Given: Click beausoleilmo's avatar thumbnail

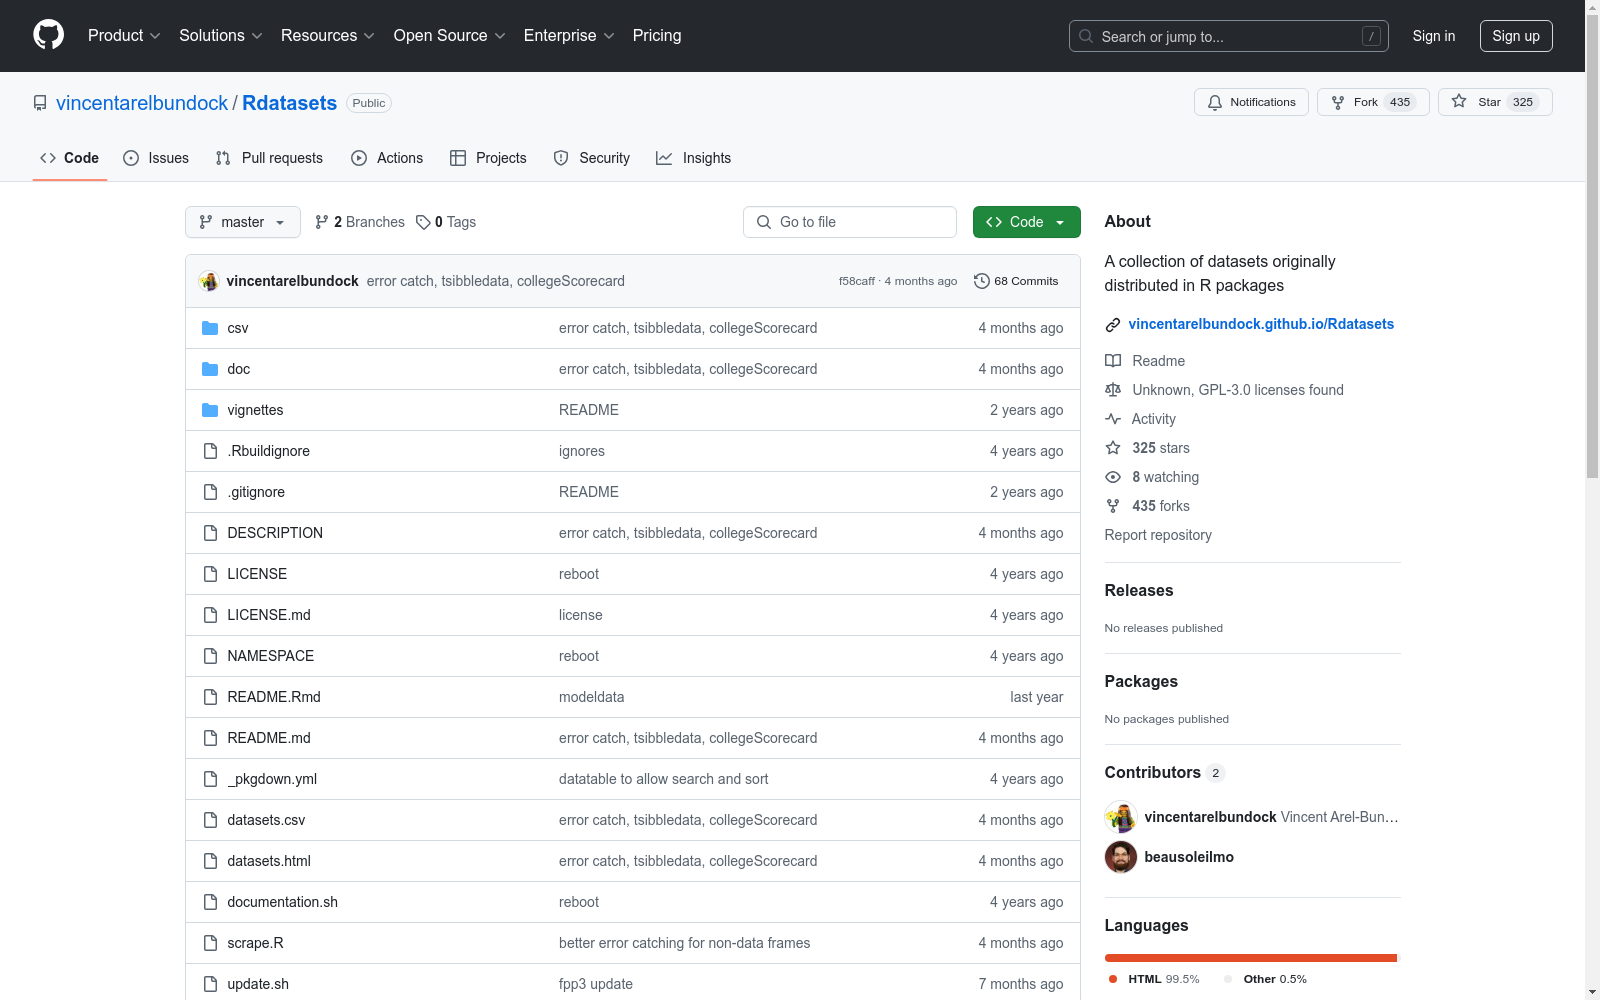Looking at the screenshot, I should [1121, 857].
